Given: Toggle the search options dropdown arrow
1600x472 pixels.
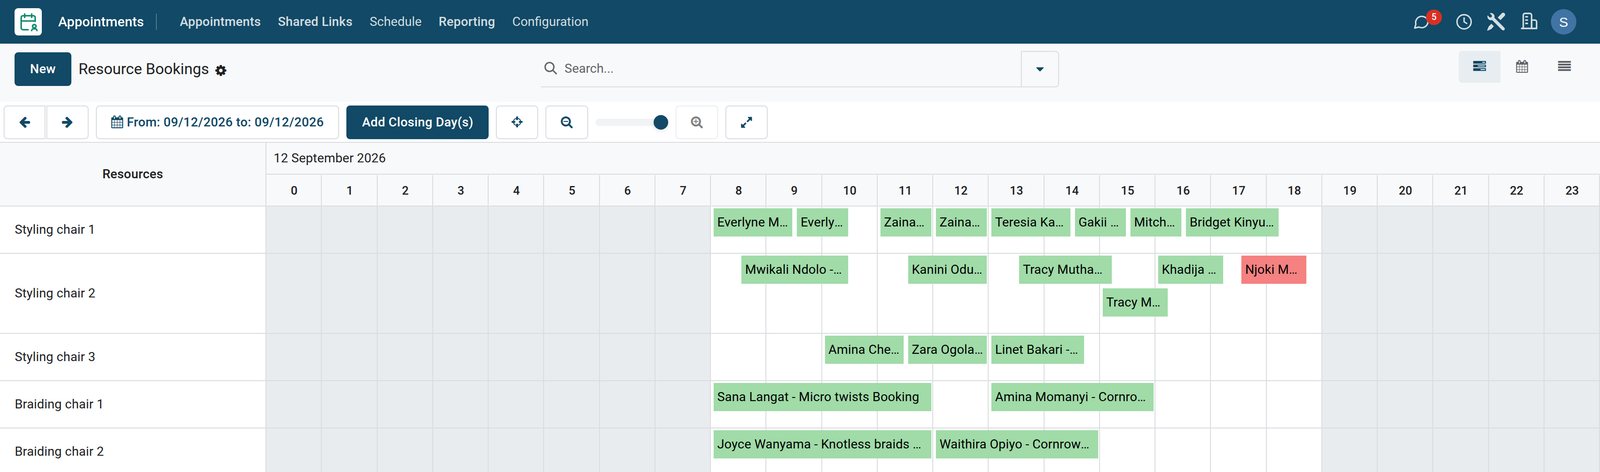Looking at the screenshot, I should point(1040,69).
